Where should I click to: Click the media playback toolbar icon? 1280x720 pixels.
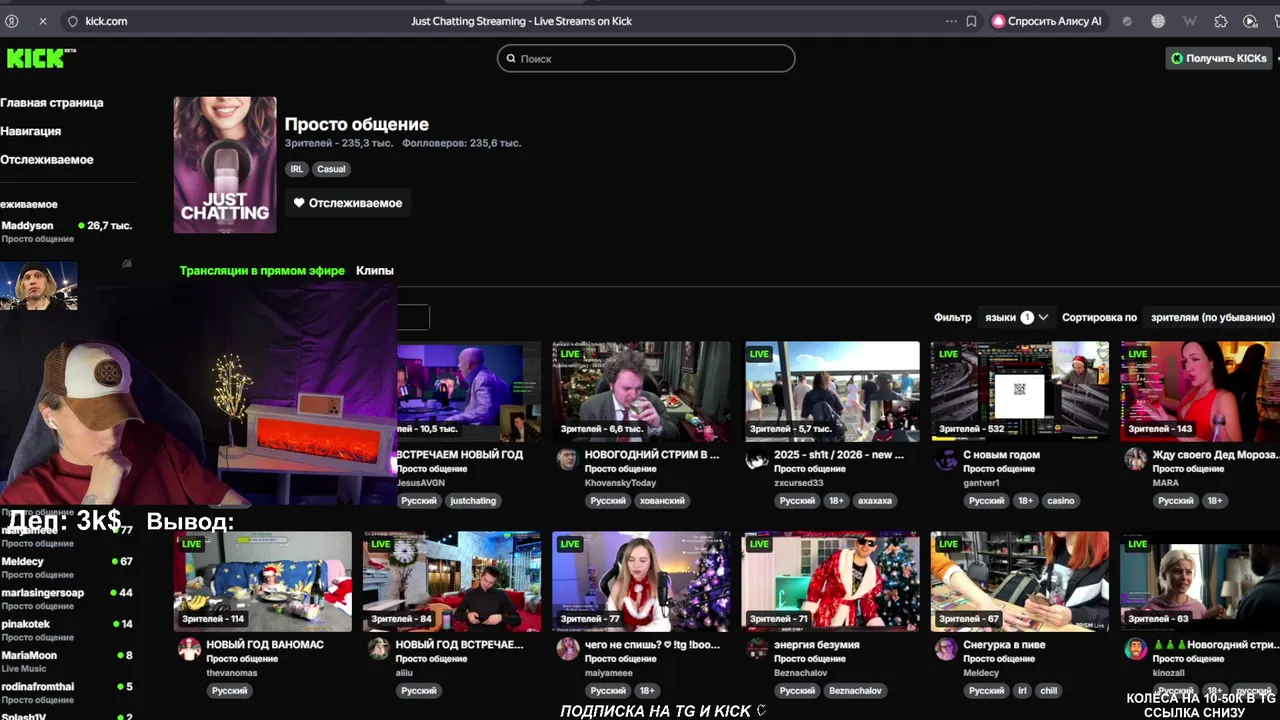[x=1250, y=21]
